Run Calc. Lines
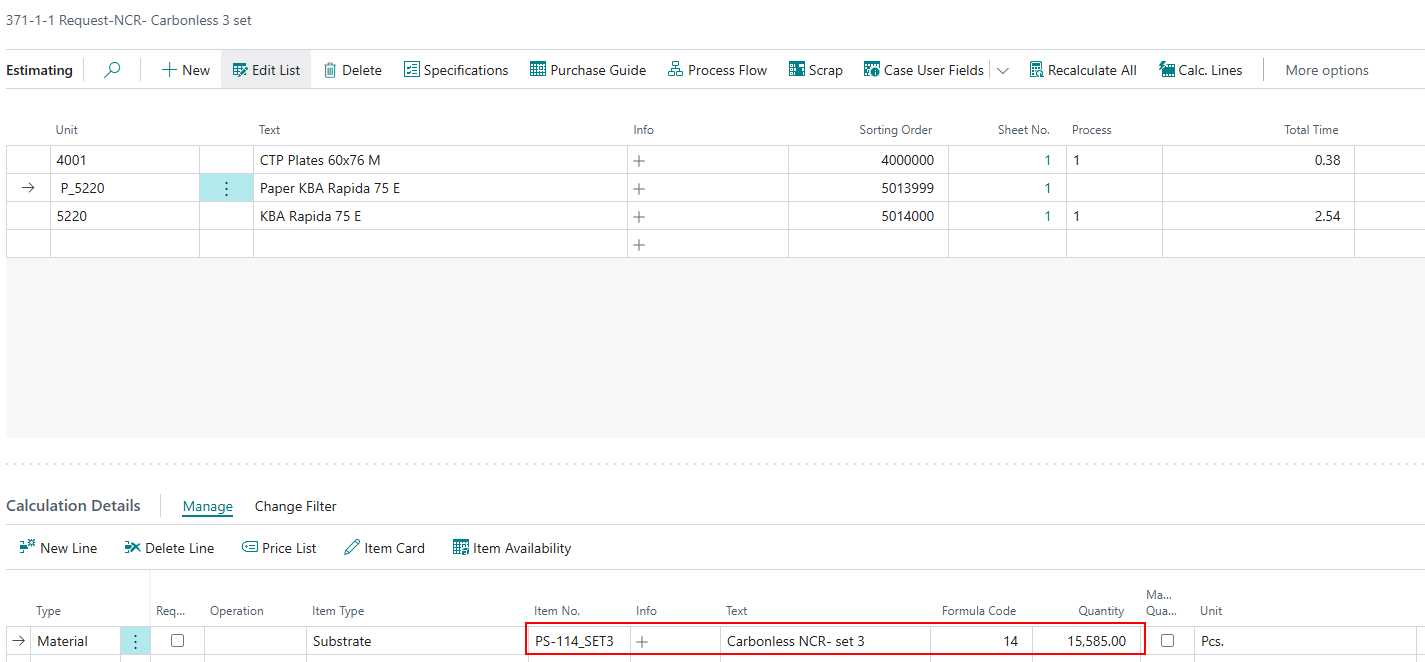This screenshot has height=662, width=1425. coord(1201,70)
